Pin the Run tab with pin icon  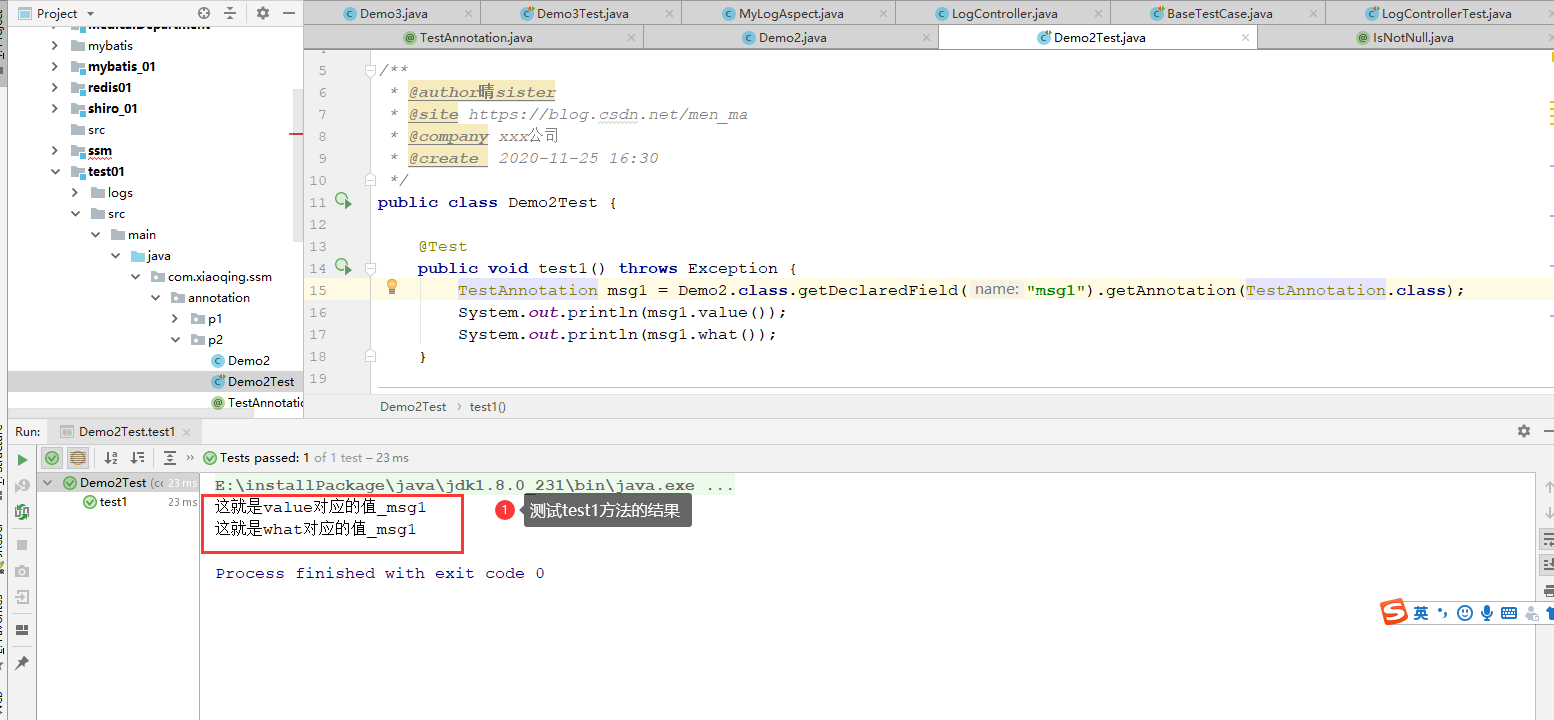click(22, 662)
